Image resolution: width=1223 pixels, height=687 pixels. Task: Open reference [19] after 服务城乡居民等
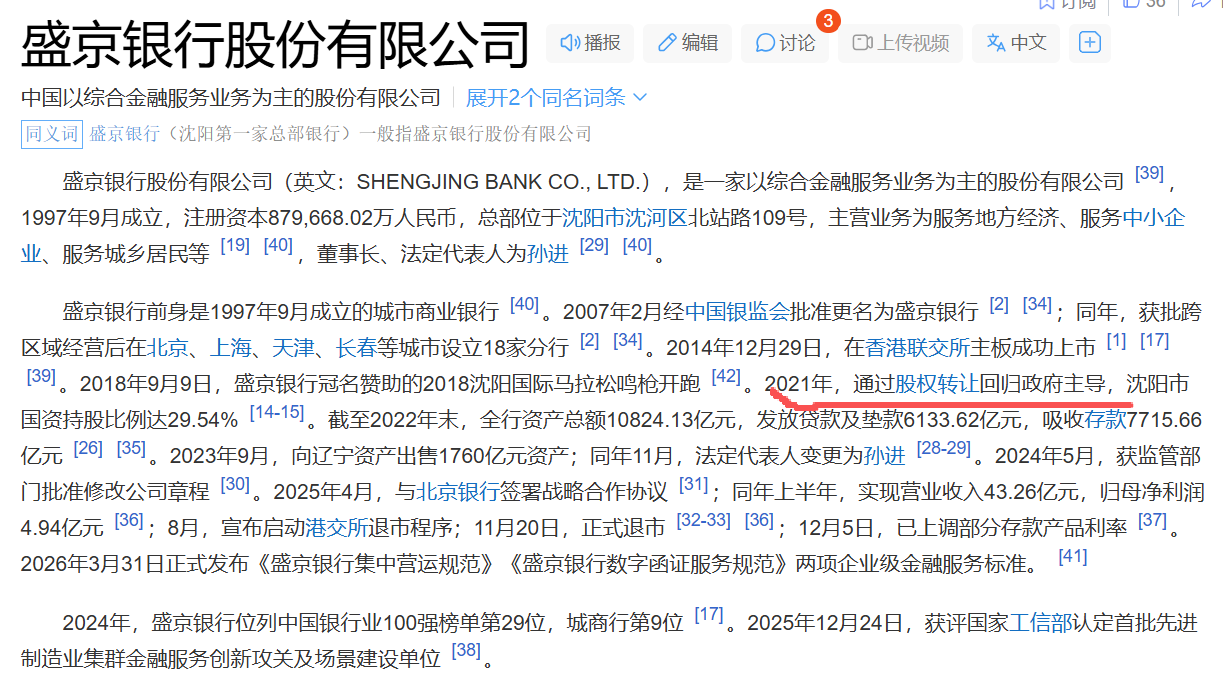coord(235,245)
